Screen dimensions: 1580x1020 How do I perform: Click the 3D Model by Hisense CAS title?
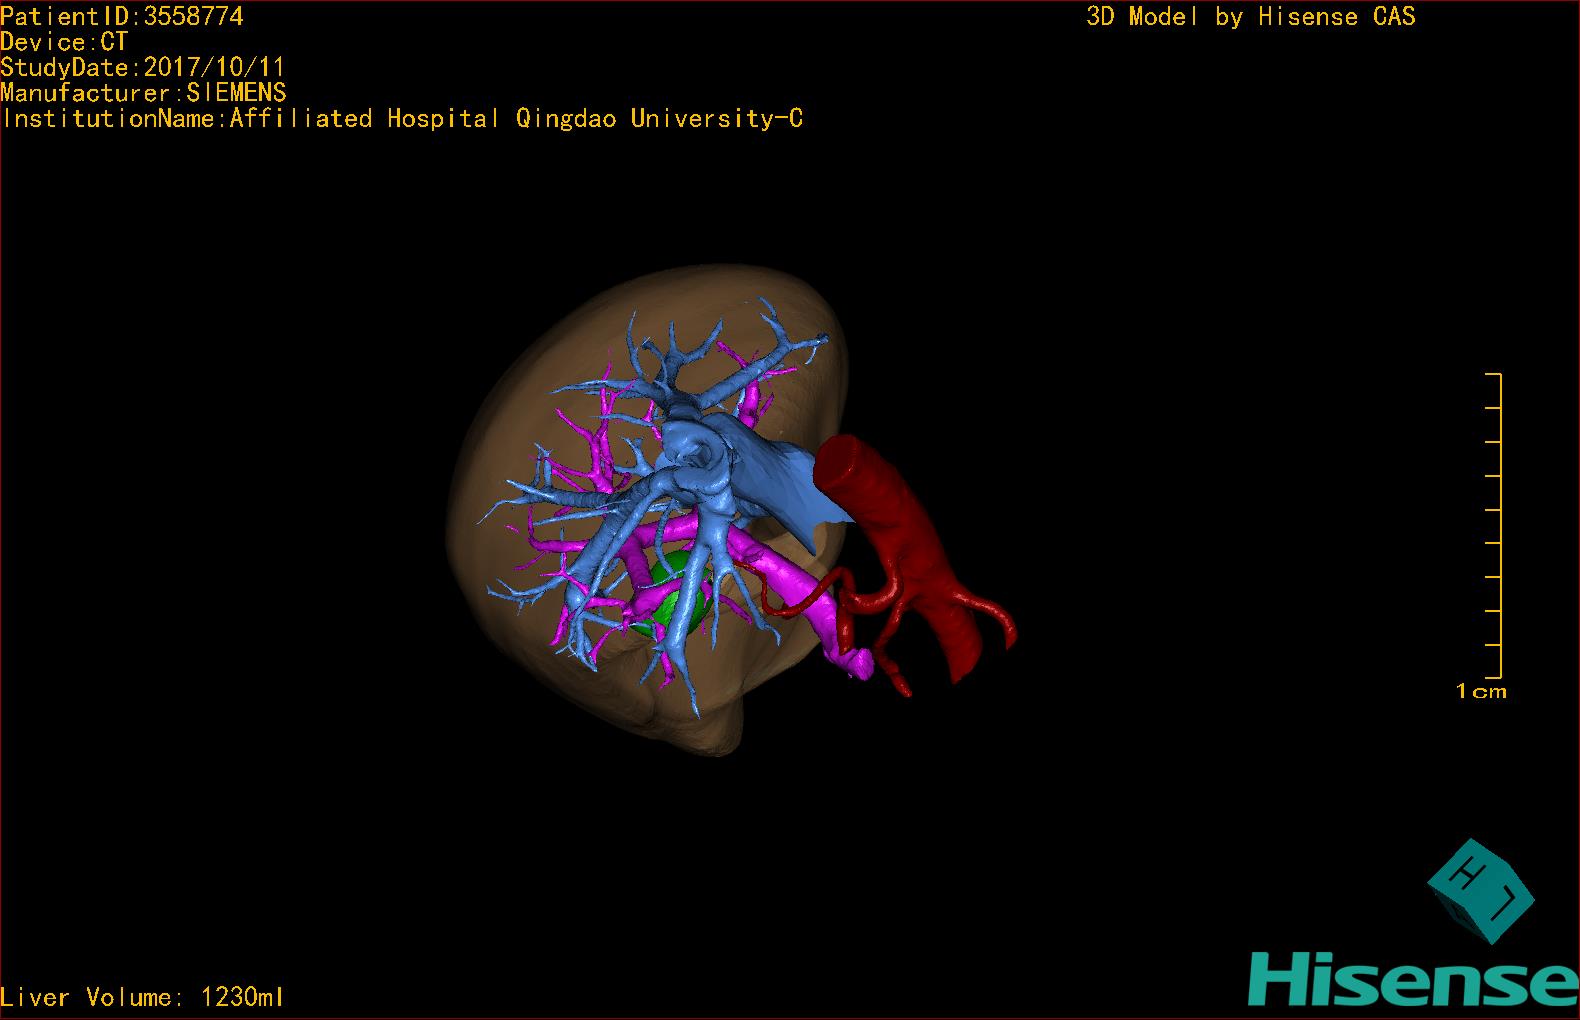[1251, 16]
